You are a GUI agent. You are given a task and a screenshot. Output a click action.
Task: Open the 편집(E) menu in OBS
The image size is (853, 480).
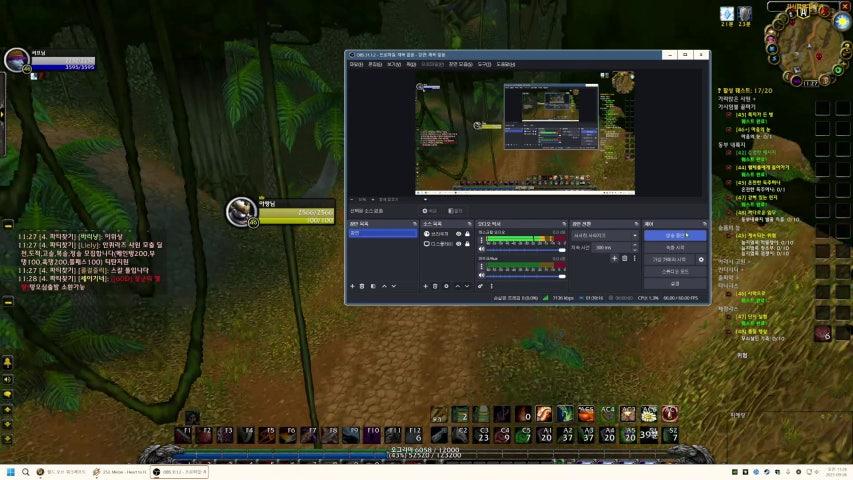(x=375, y=64)
